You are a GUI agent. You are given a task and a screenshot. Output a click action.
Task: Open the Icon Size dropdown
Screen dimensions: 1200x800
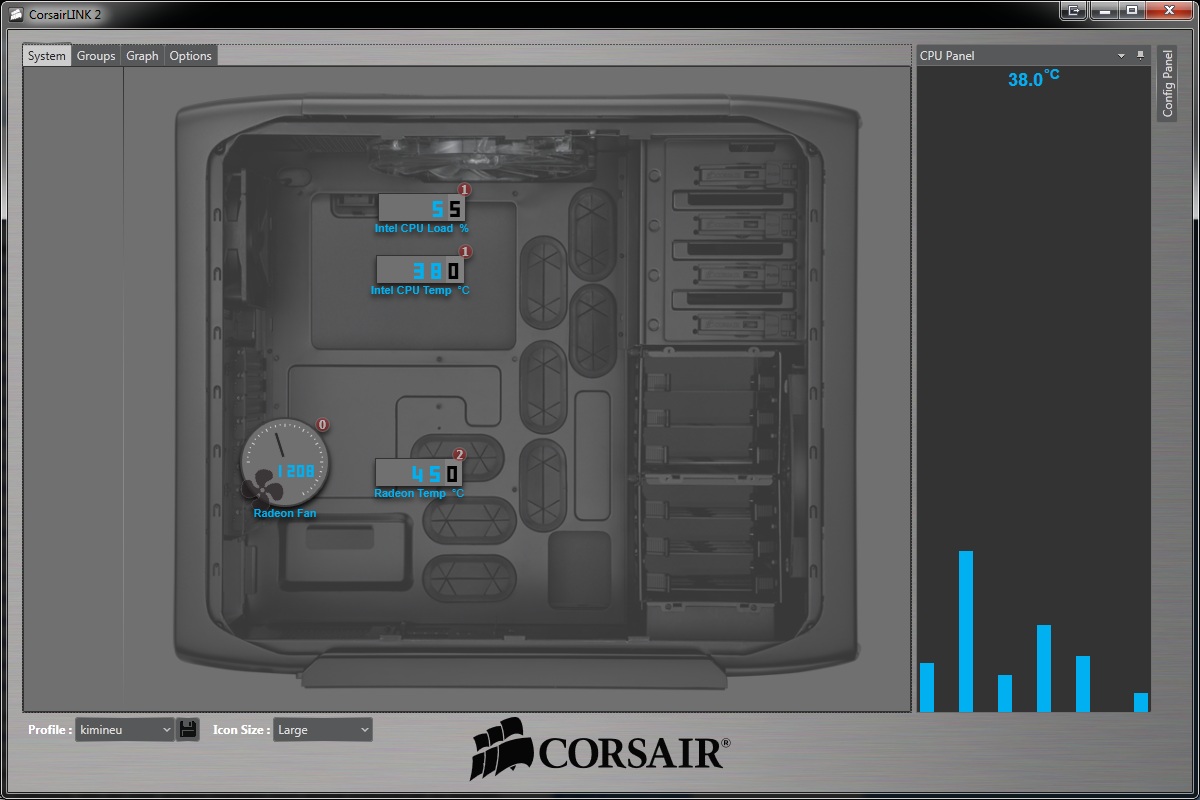coord(322,730)
